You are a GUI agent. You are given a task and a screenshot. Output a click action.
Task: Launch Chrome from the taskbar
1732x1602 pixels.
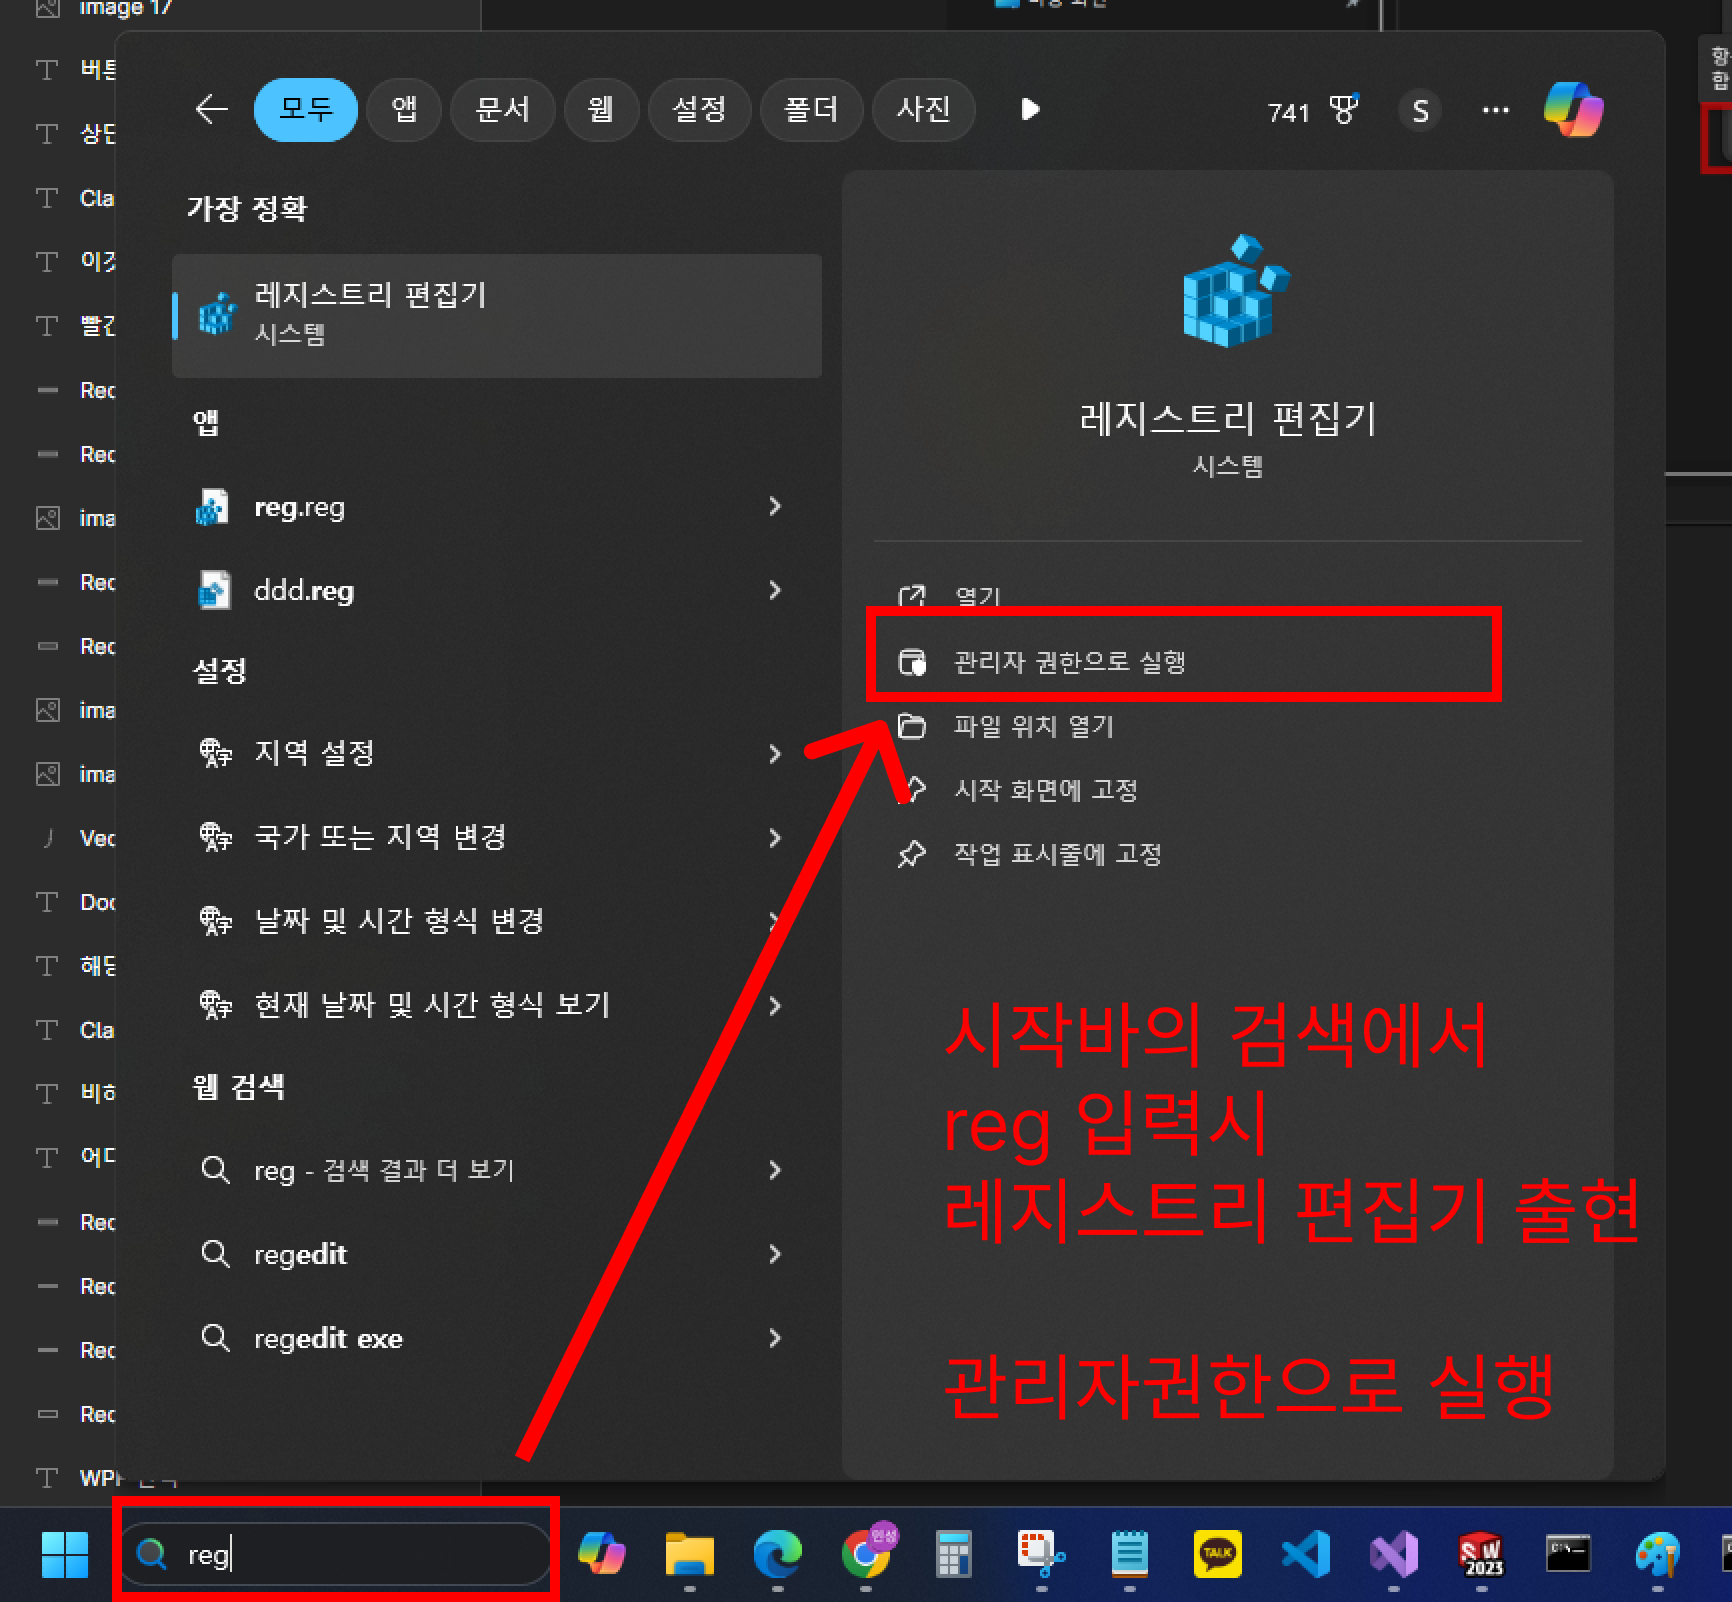[867, 1553]
